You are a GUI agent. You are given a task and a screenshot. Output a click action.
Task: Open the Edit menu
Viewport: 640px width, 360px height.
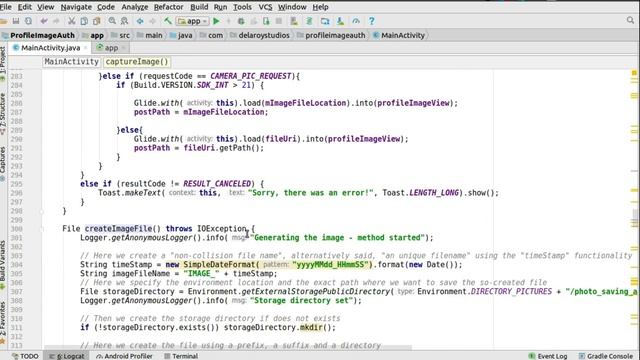tap(24, 7)
